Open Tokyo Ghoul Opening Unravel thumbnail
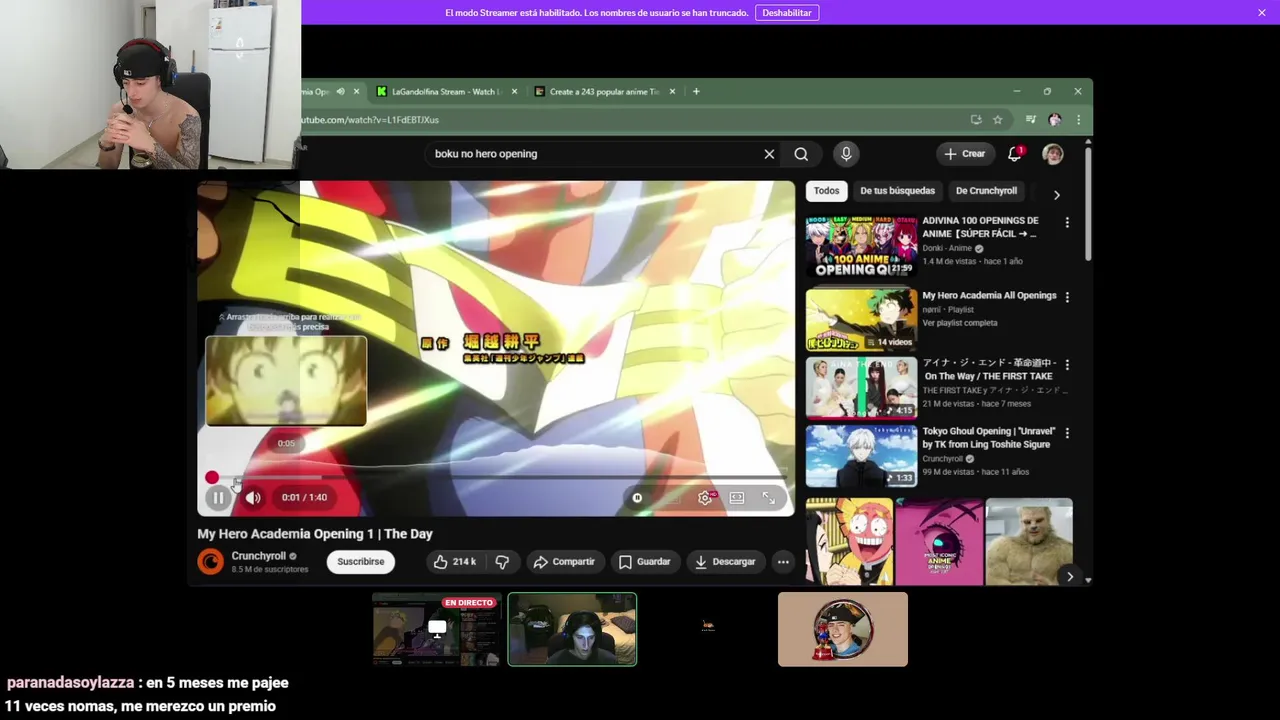 [861, 456]
